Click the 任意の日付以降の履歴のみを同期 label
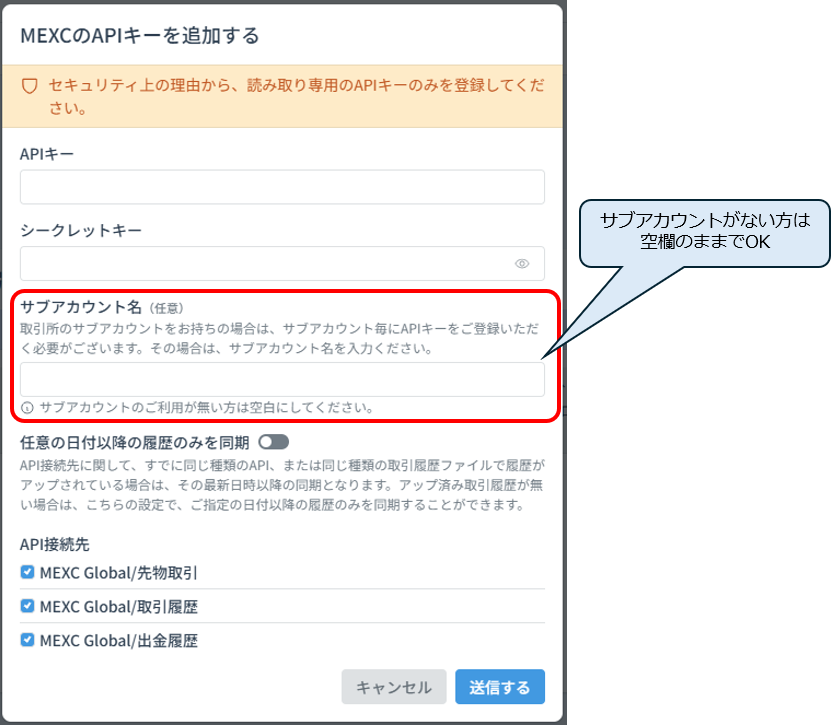Screen dimensions: 831x725 135,443
